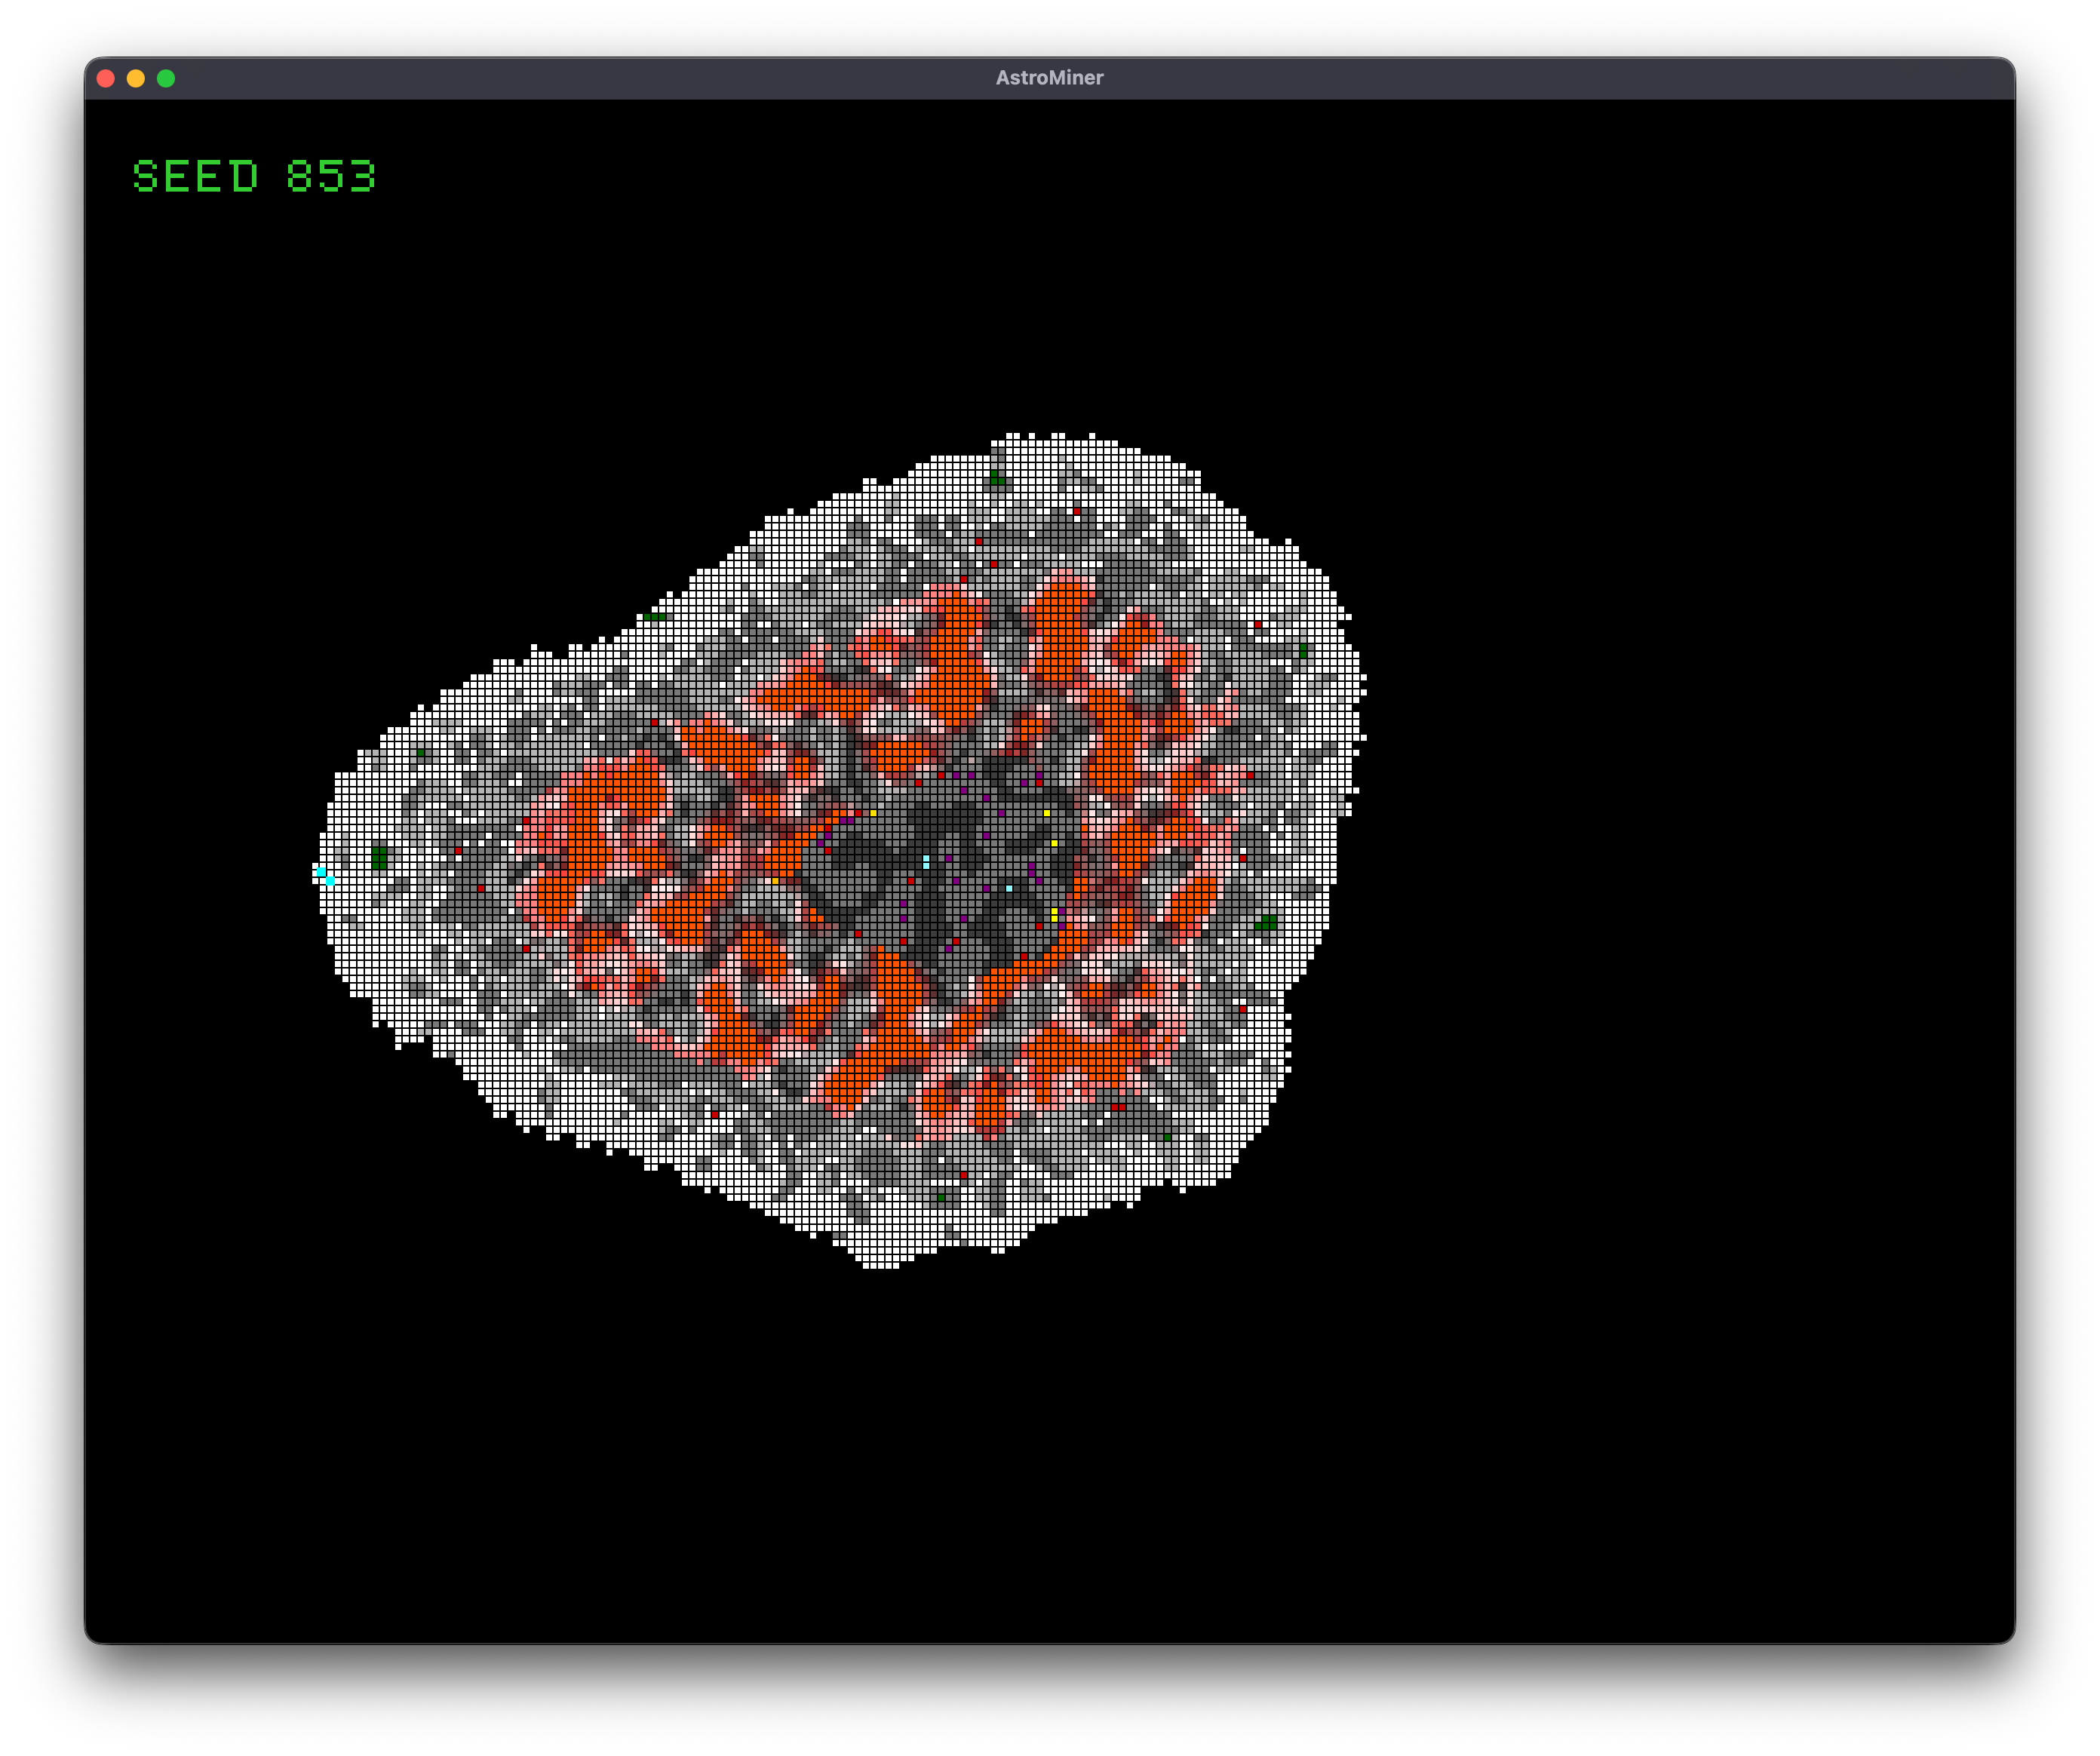Click the cyan miner marker on asteroid's left edge
2100x1756 pixels.
point(326,876)
